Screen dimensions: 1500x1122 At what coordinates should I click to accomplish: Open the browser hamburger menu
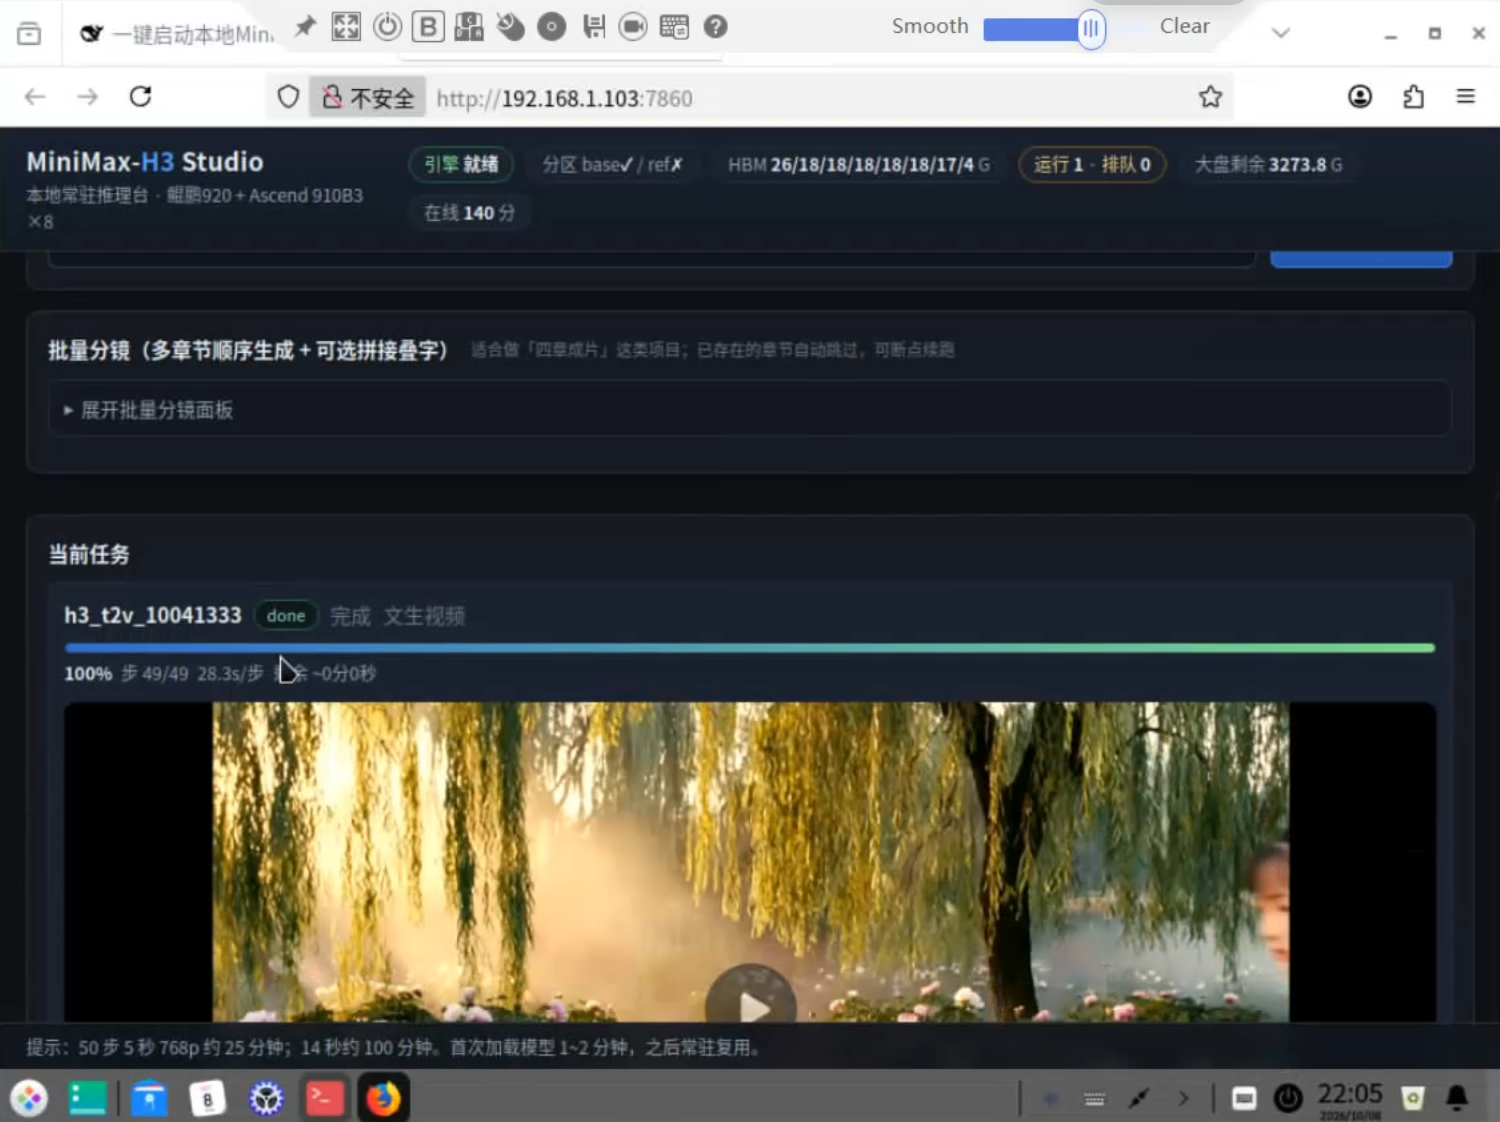(1466, 96)
